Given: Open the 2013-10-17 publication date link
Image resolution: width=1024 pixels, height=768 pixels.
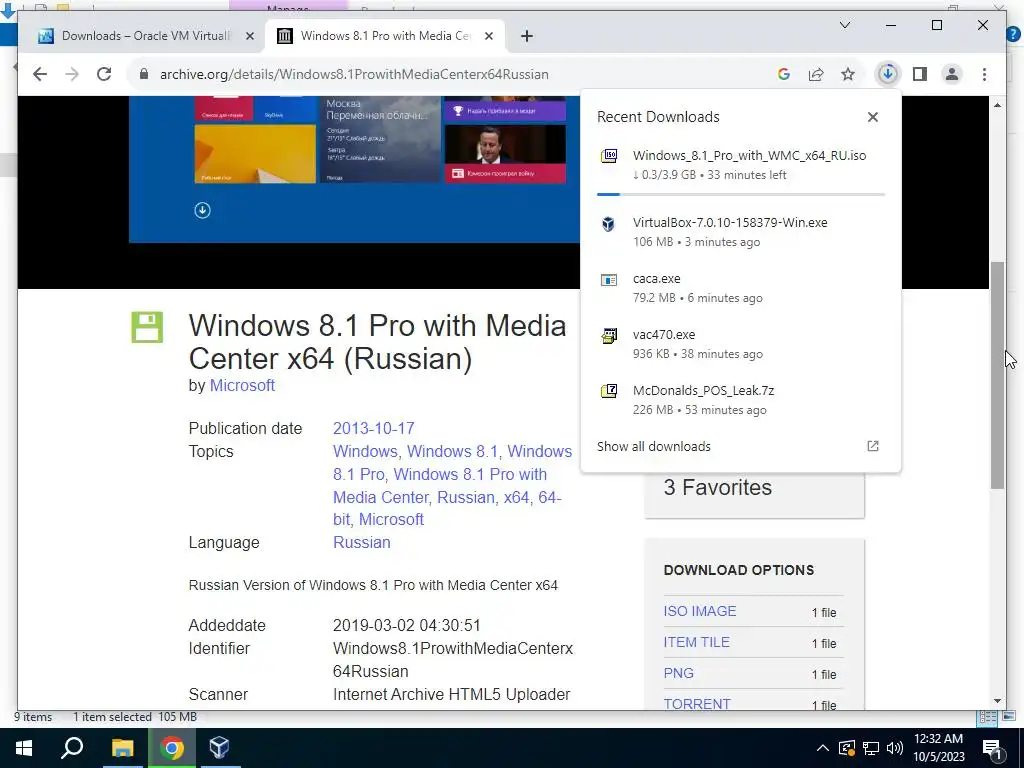Looking at the screenshot, I should click(374, 428).
